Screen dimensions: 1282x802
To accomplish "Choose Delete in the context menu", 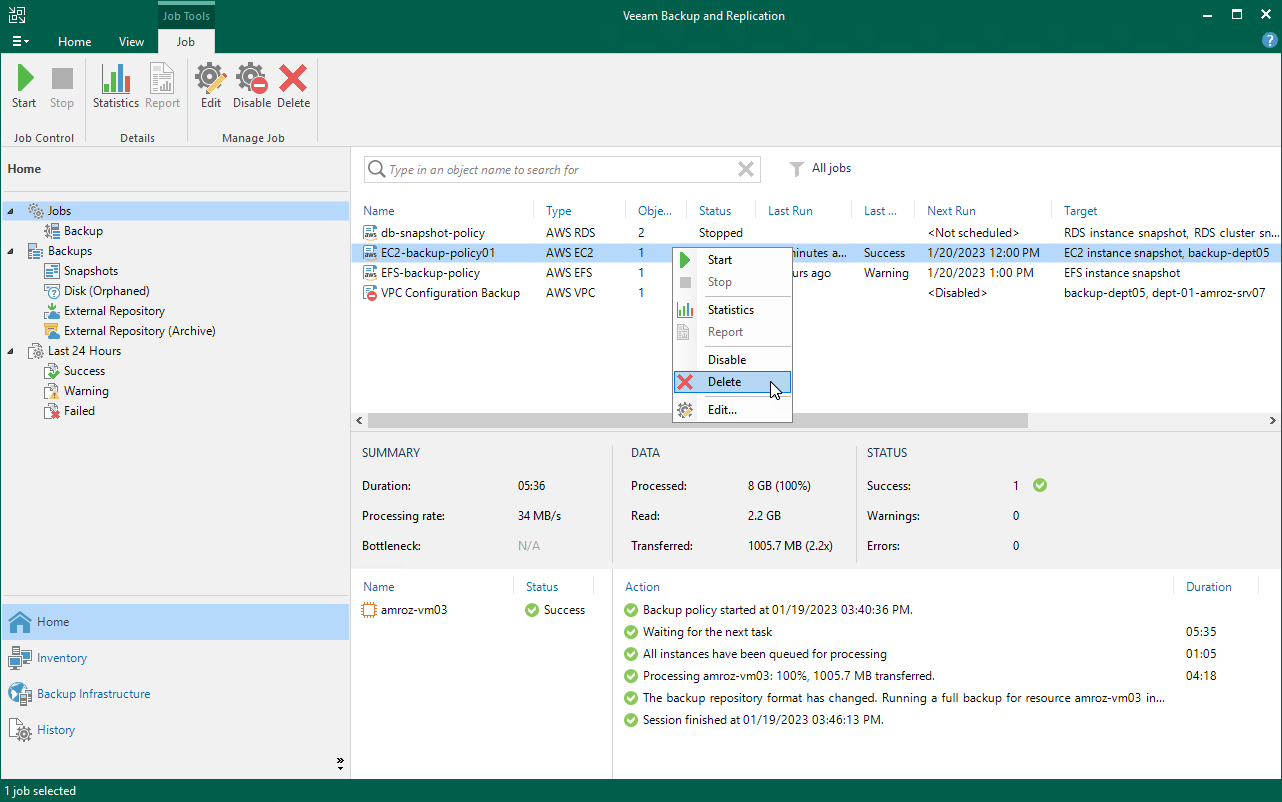I will [732, 382].
